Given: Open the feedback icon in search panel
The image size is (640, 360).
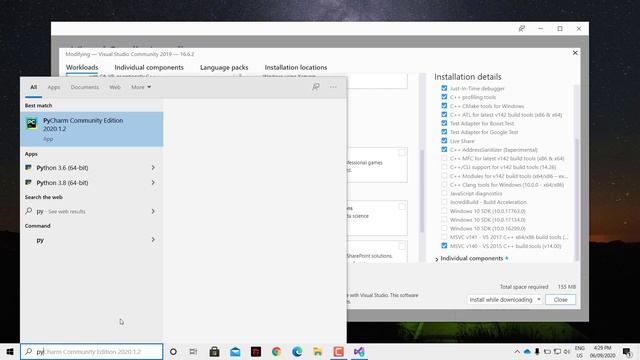Looking at the screenshot, I should (316, 87).
